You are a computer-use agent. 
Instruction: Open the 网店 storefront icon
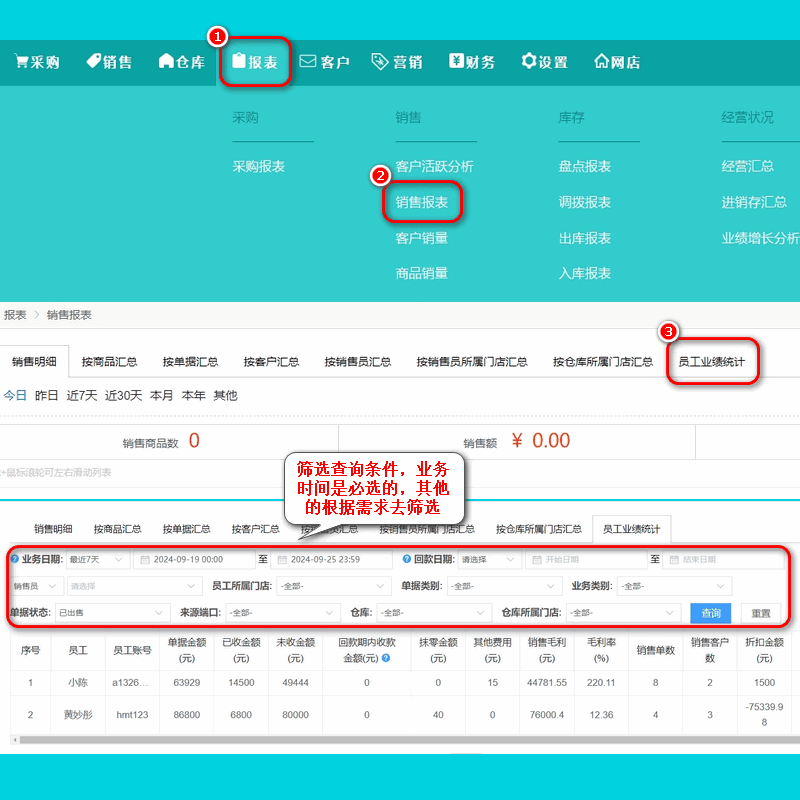click(603, 61)
